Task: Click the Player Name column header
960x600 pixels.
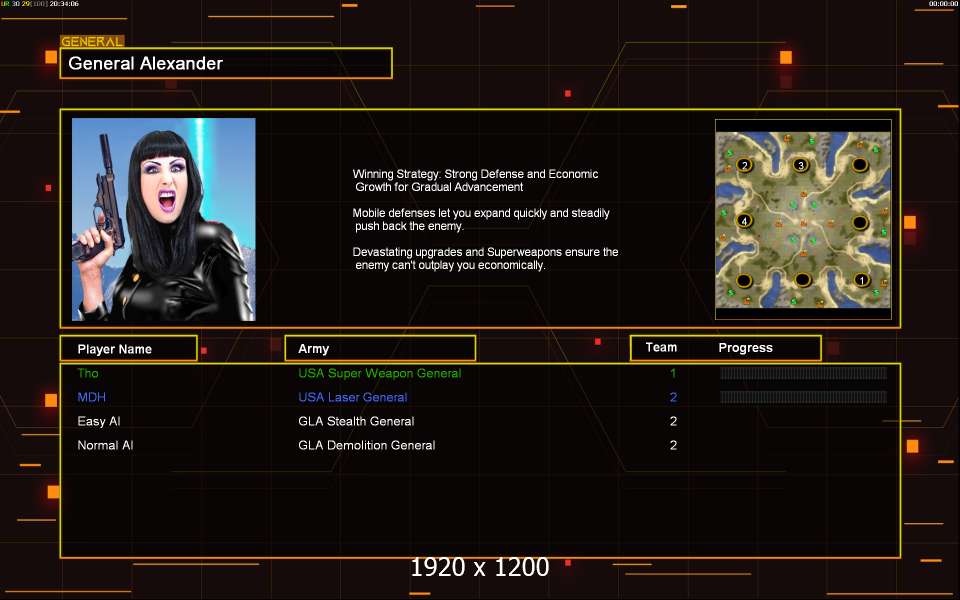Action: [x=129, y=348]
